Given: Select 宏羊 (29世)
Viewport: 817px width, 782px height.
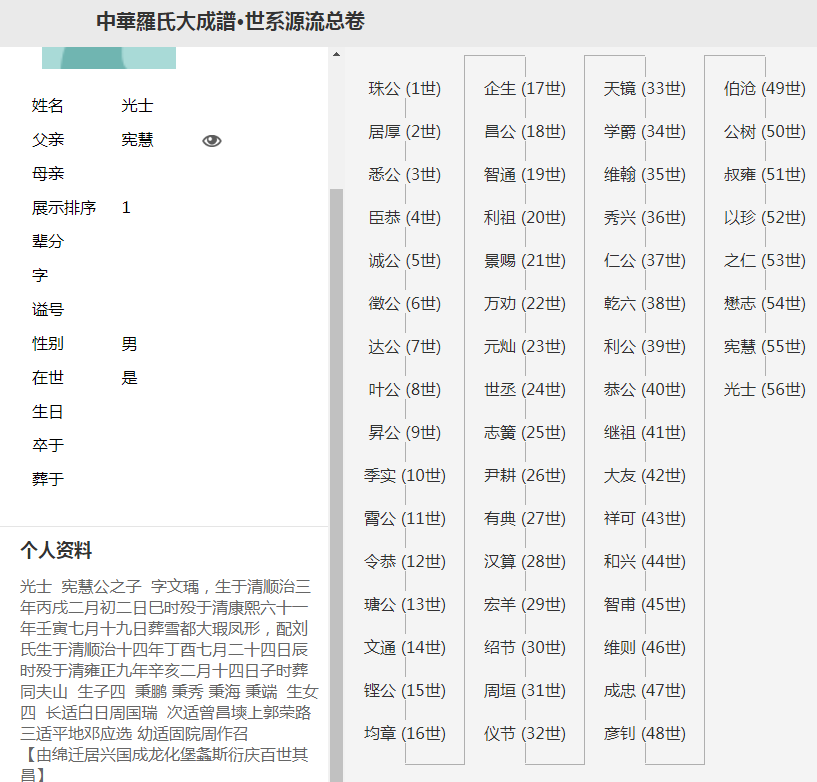Looking at the screenshot, I should [525, 605].
